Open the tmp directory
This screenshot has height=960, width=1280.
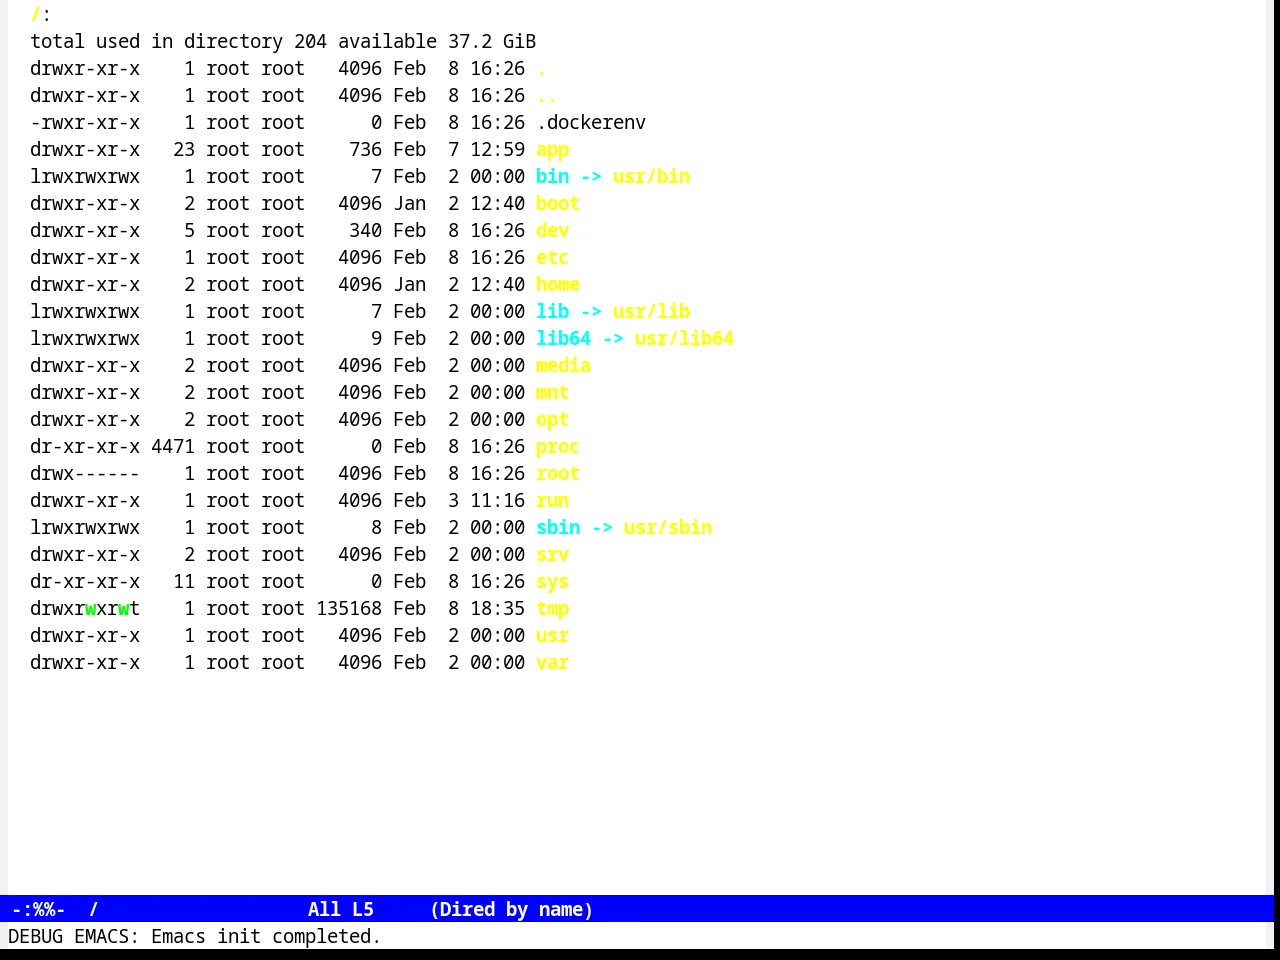552,609
